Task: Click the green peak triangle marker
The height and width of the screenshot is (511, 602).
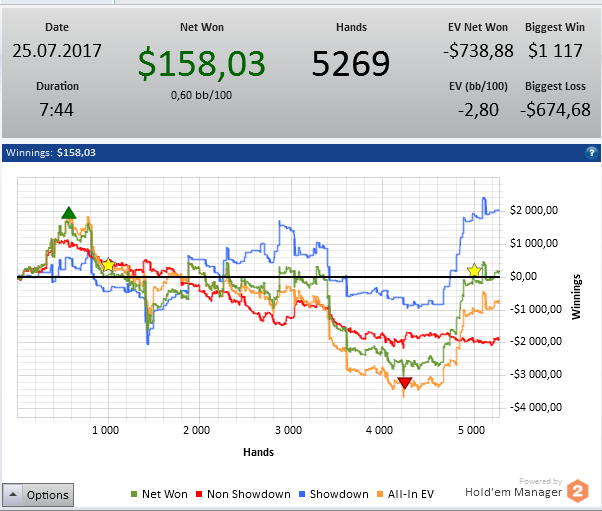Action: click(x=69, y=213)
